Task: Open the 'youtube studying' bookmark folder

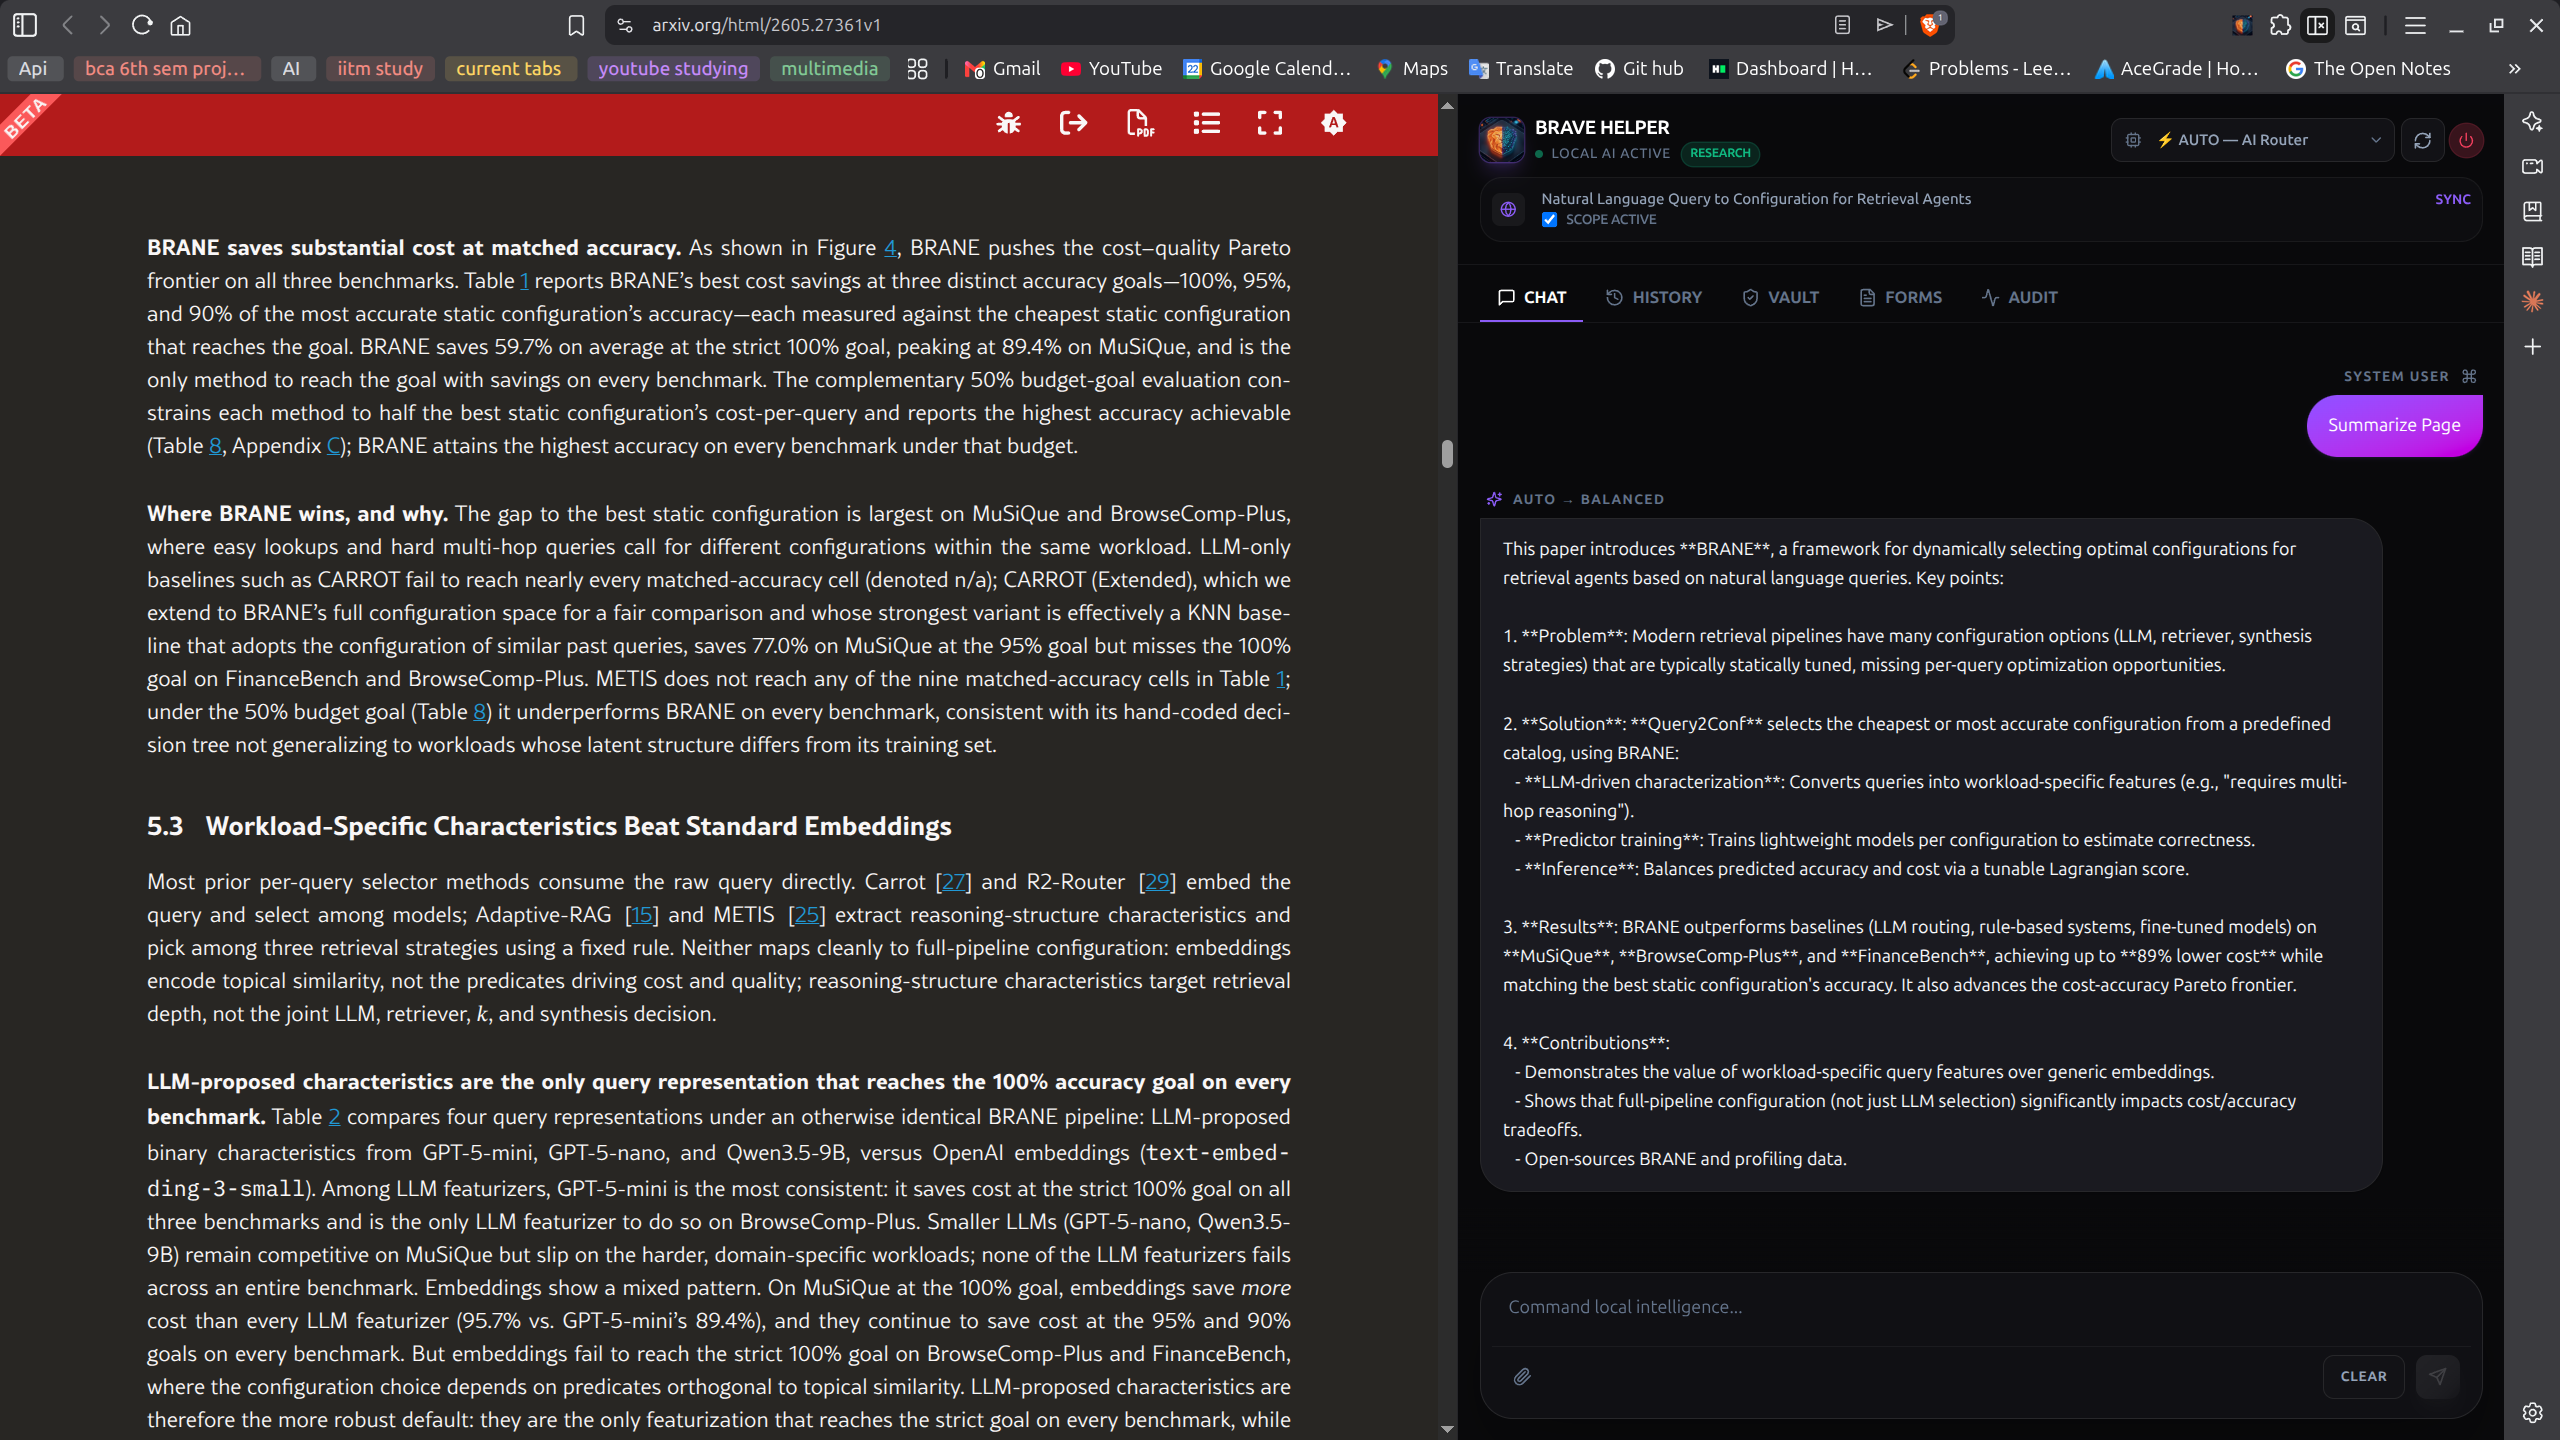Action: point(673,69)
